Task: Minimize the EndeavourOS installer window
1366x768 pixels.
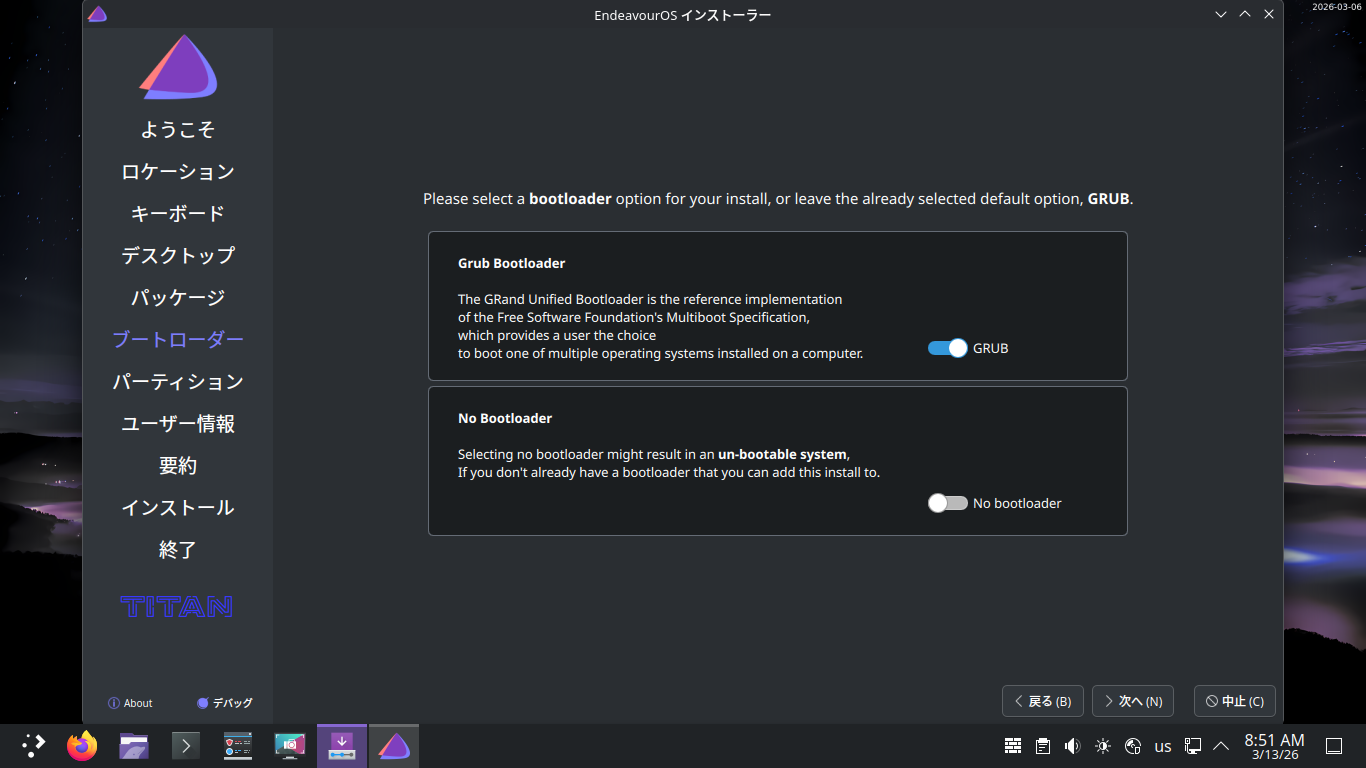Action: click(1221, 14)
